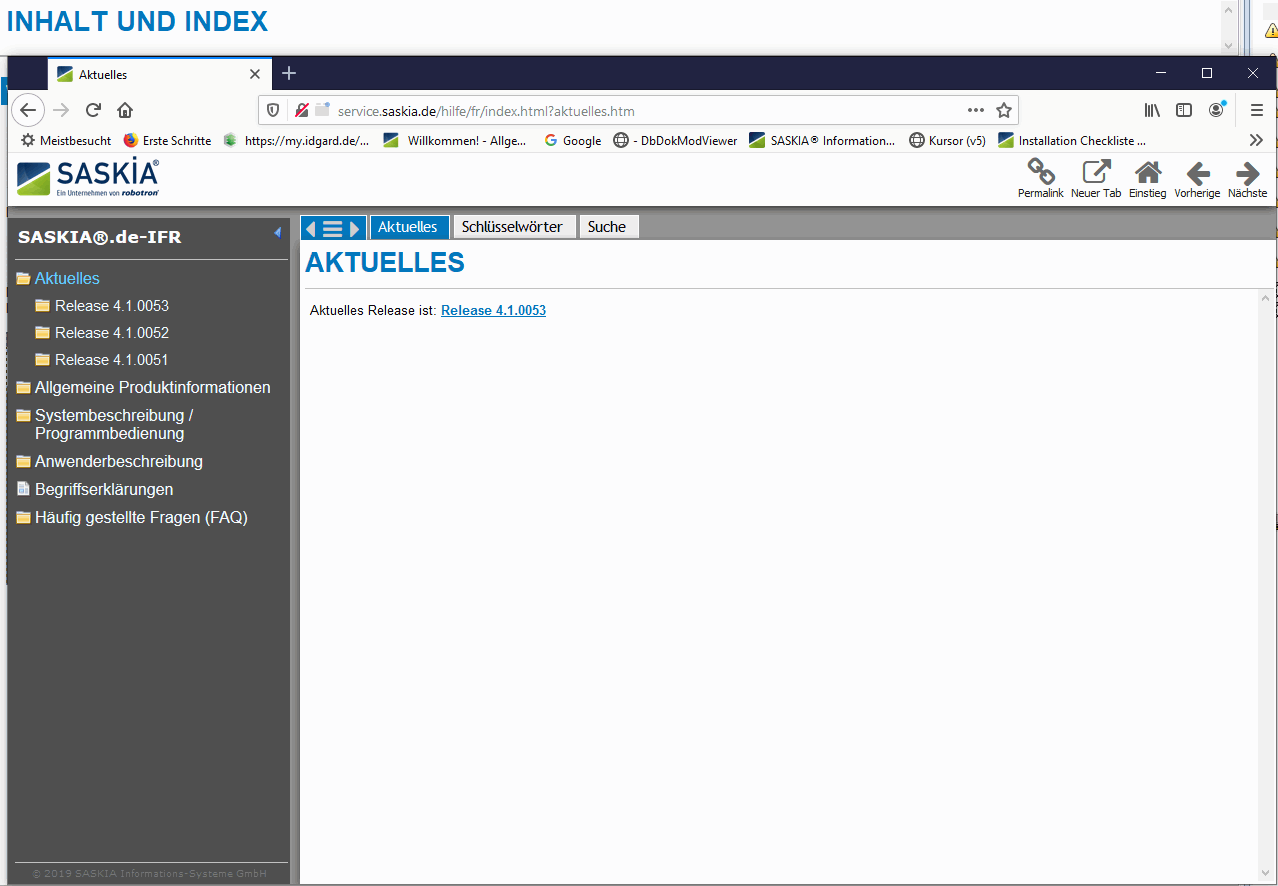Open the Release 4.1.0053 hyperlink
Image resolution: width=1278 pixels, height=886 pixels.
493,311
